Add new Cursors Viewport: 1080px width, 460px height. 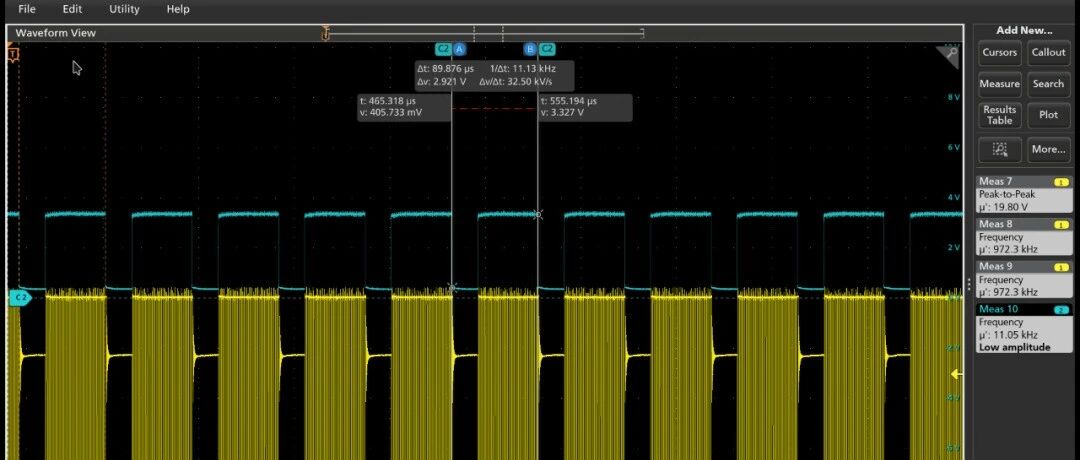click(x=999, y=52)
